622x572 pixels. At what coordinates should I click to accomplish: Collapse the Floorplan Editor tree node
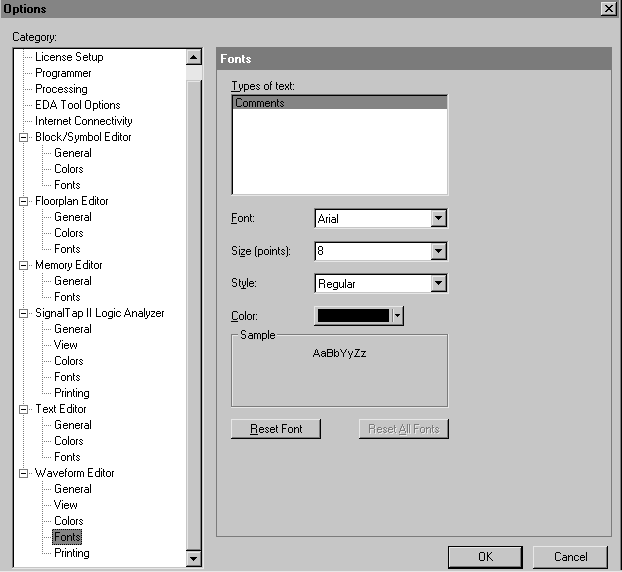(x=23, y=201)
